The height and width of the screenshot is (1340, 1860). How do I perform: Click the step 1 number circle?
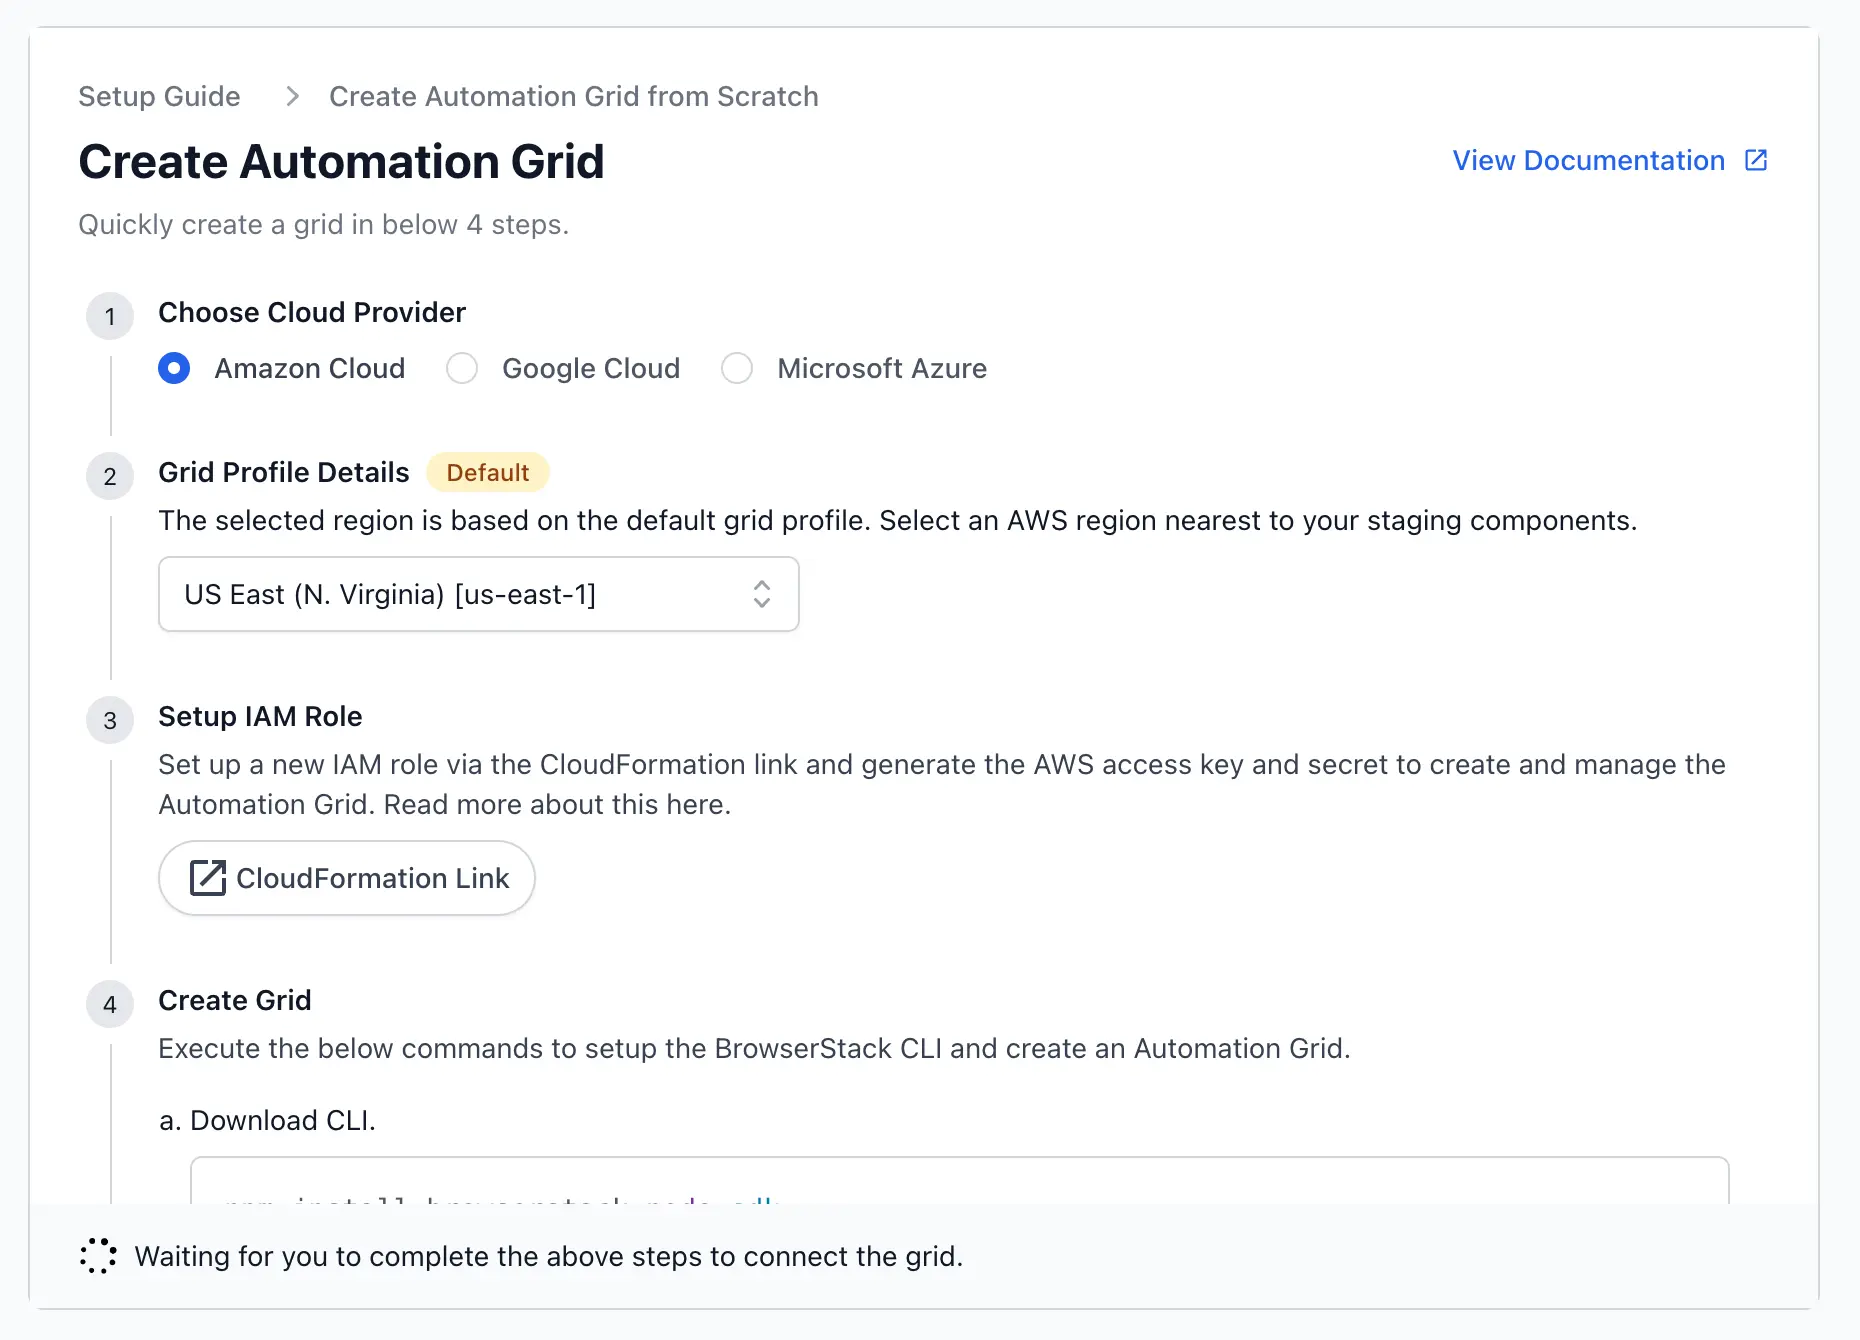[x=110, y=317]
